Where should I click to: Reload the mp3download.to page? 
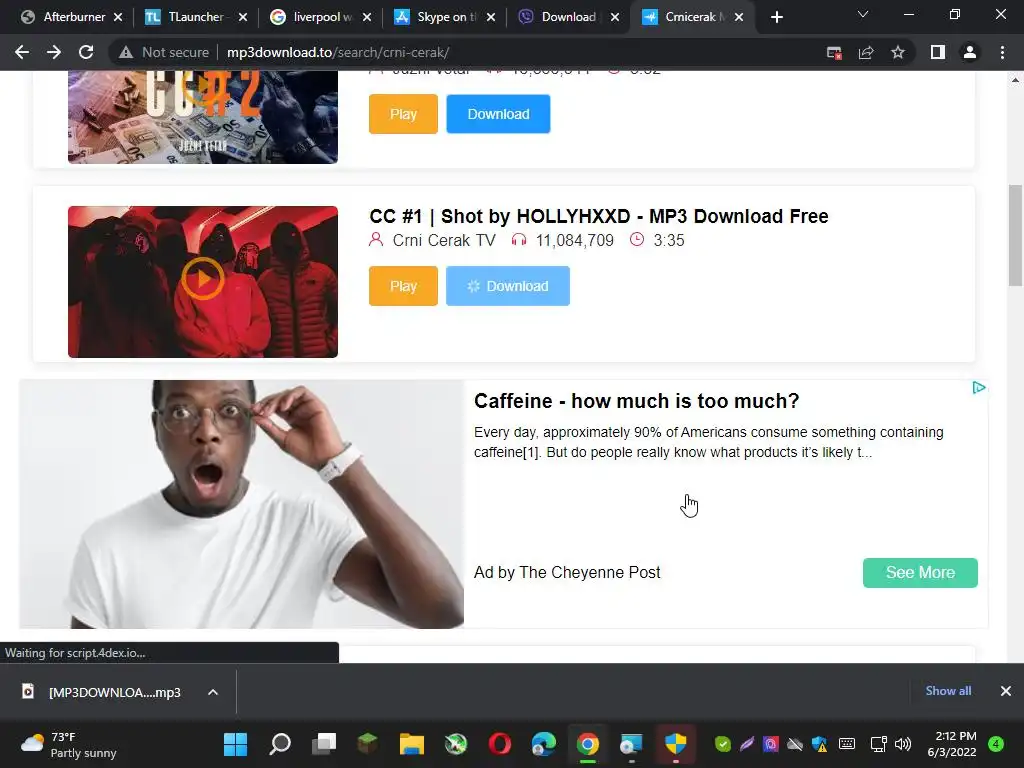(86, 52)
